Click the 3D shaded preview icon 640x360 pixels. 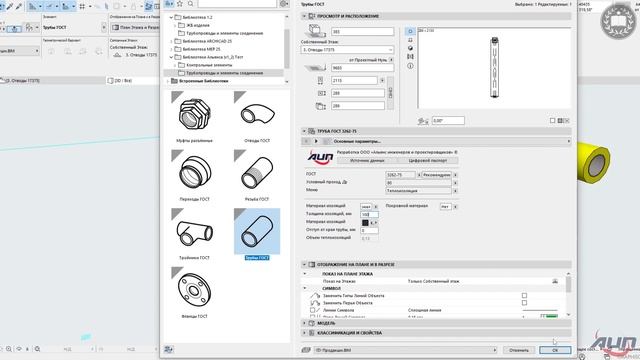point(410,48)
